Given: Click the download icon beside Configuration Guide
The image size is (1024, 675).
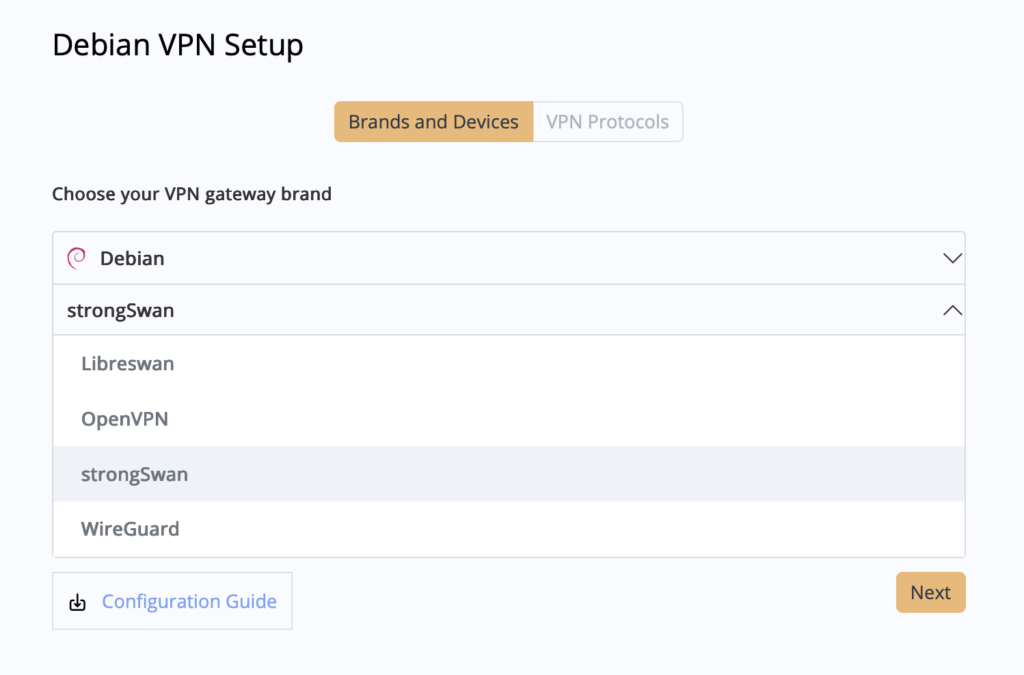Looking at the screenshot, I should coord(78,601).
